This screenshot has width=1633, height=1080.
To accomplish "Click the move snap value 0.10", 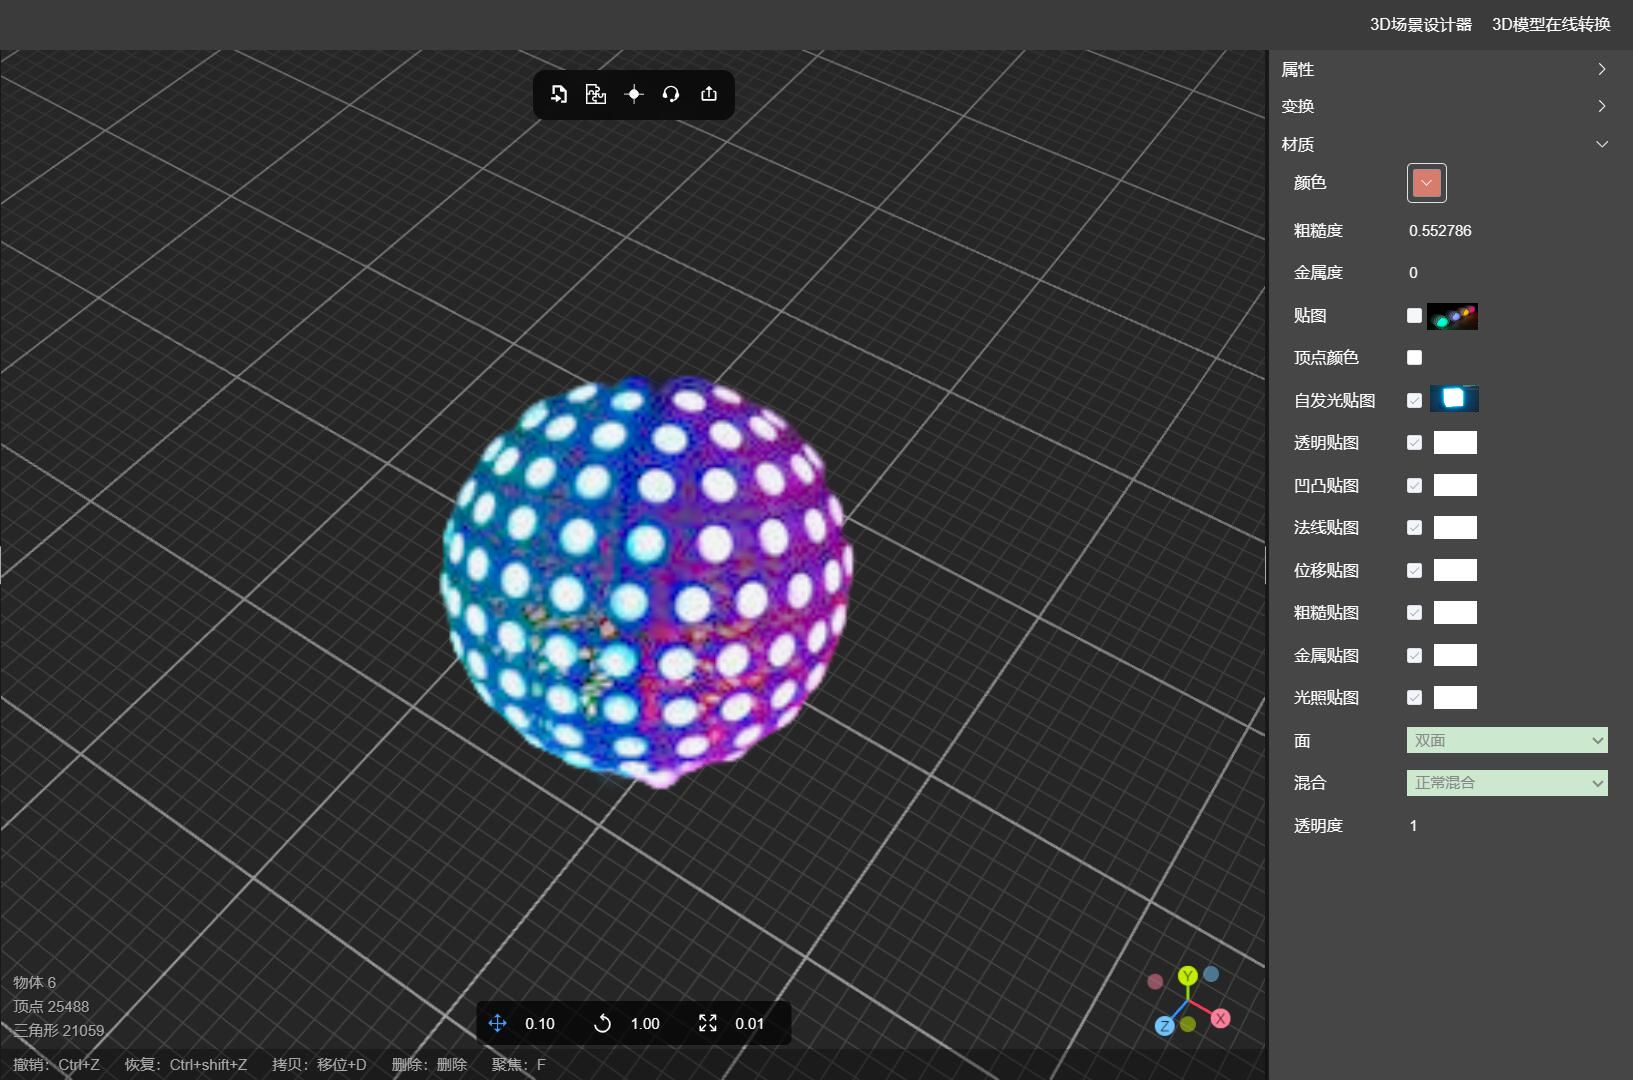I will [540, 1023].
